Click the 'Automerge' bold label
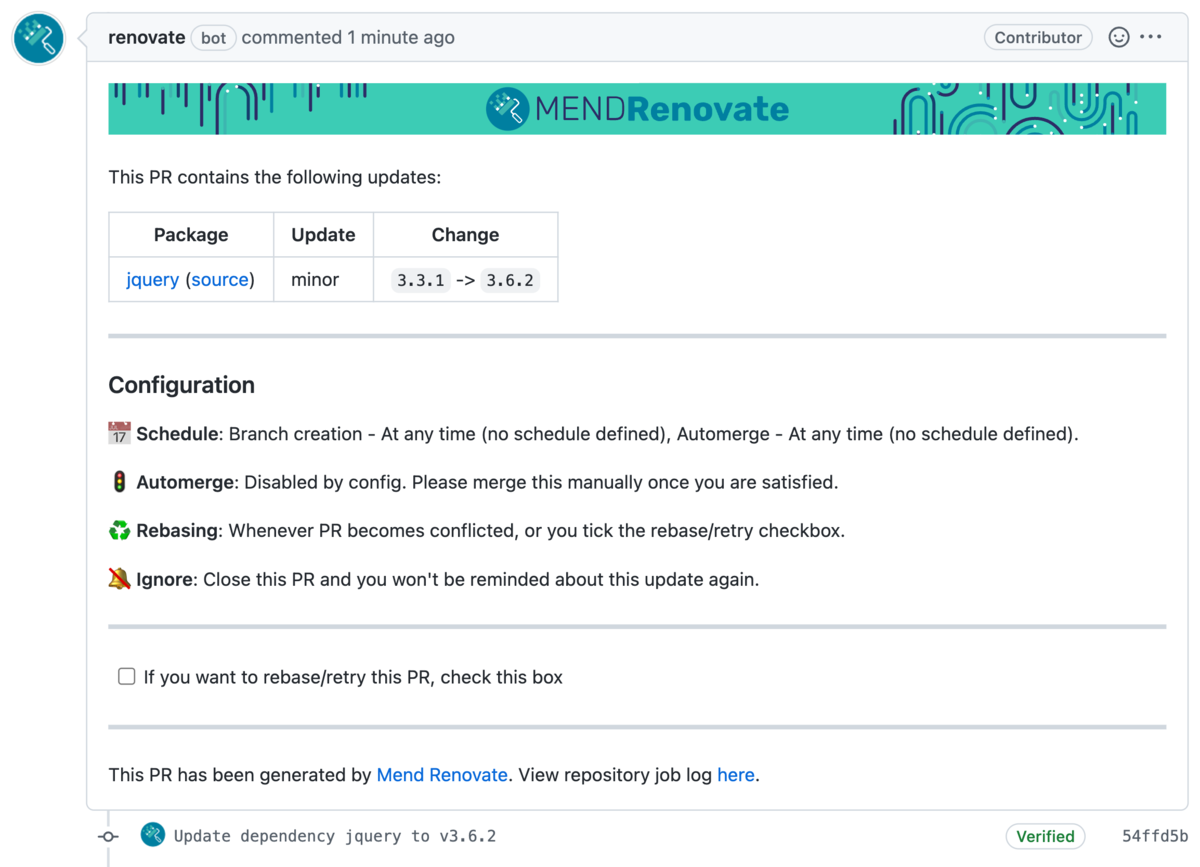The image size is (1200, 867). pyautogui.click(x=185, y=482)
